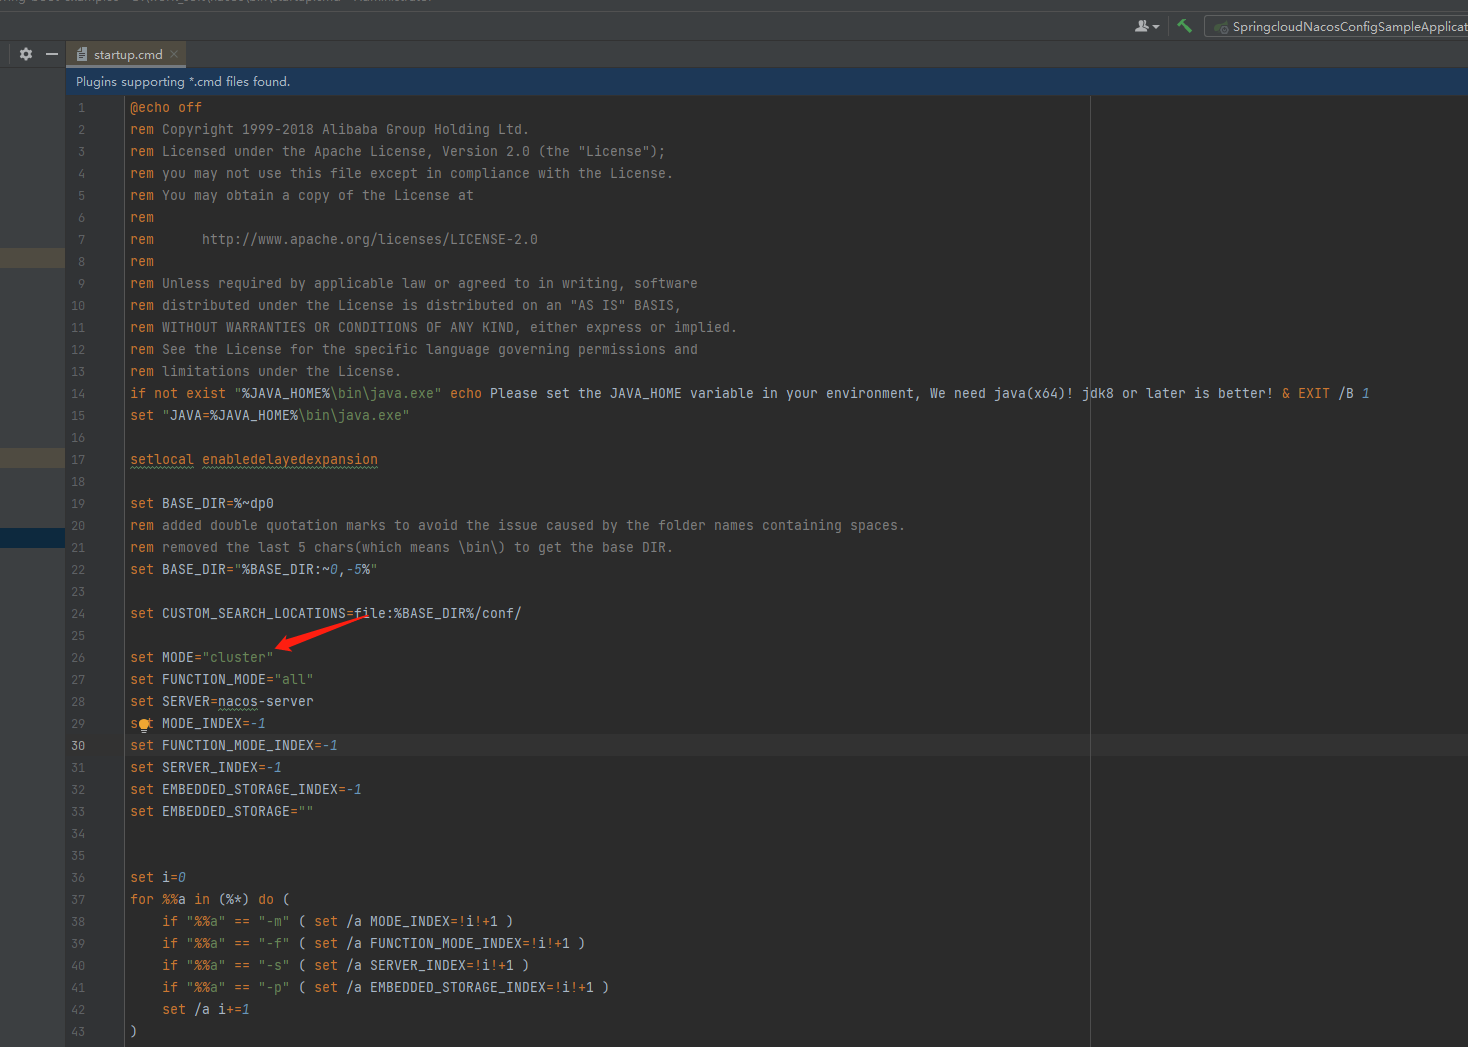
Task: Click the 'for %%a in (%*) do (' line
Action: click(209, 900)
